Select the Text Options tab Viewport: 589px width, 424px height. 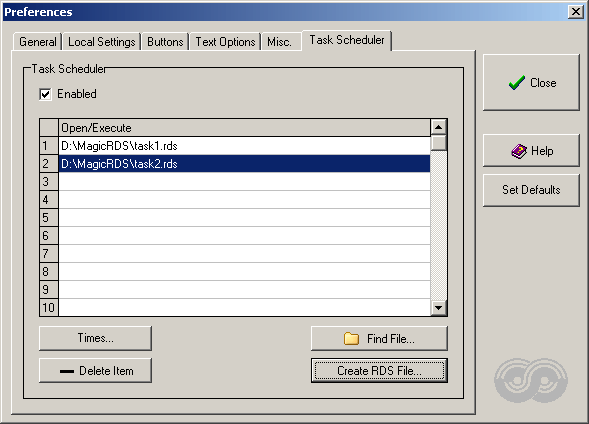(x=225, y=41)
